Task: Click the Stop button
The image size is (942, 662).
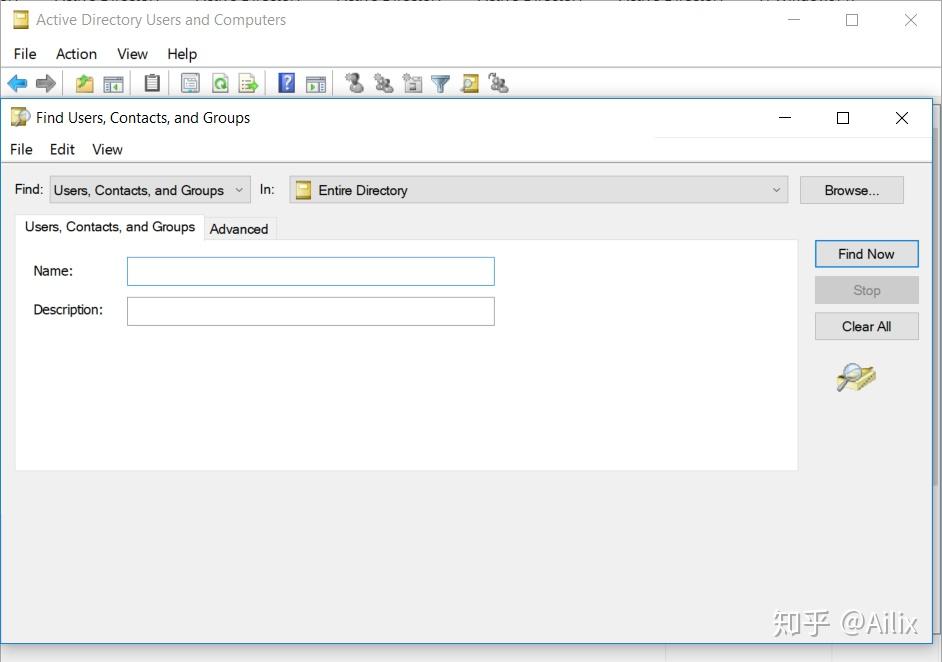Action: pyautogui.click(x=866, y=290)
